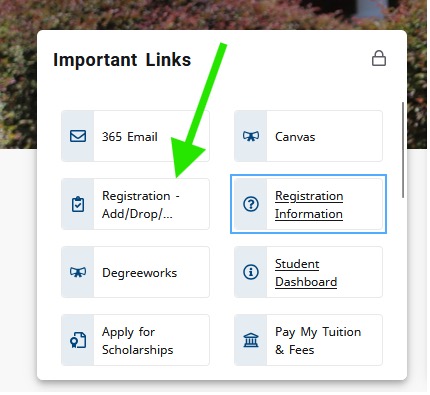Click the envelope icon for 365 Email
Viewport: 430px width, 395px height.
coord(78,136)
